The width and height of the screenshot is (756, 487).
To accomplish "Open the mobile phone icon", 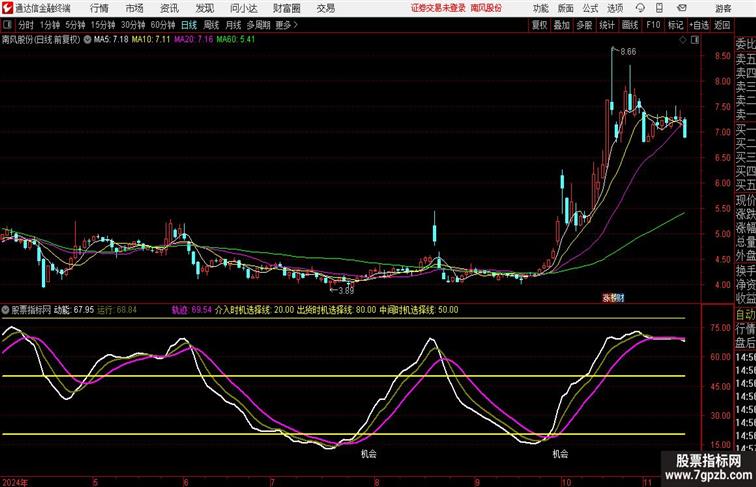I will point(659,8).
